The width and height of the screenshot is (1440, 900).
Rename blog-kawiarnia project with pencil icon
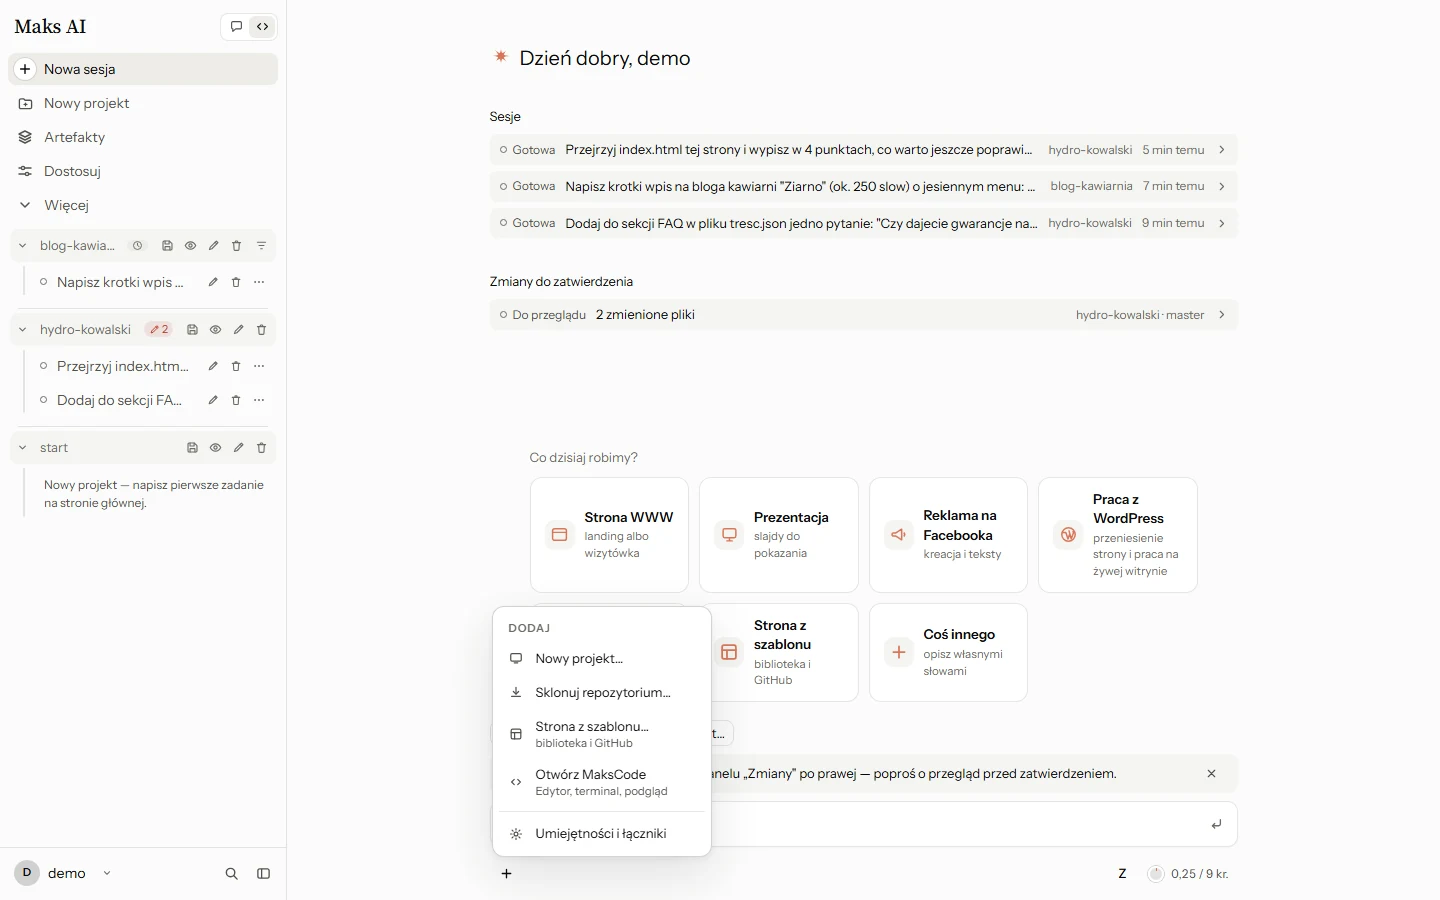(x=213, y=246)
